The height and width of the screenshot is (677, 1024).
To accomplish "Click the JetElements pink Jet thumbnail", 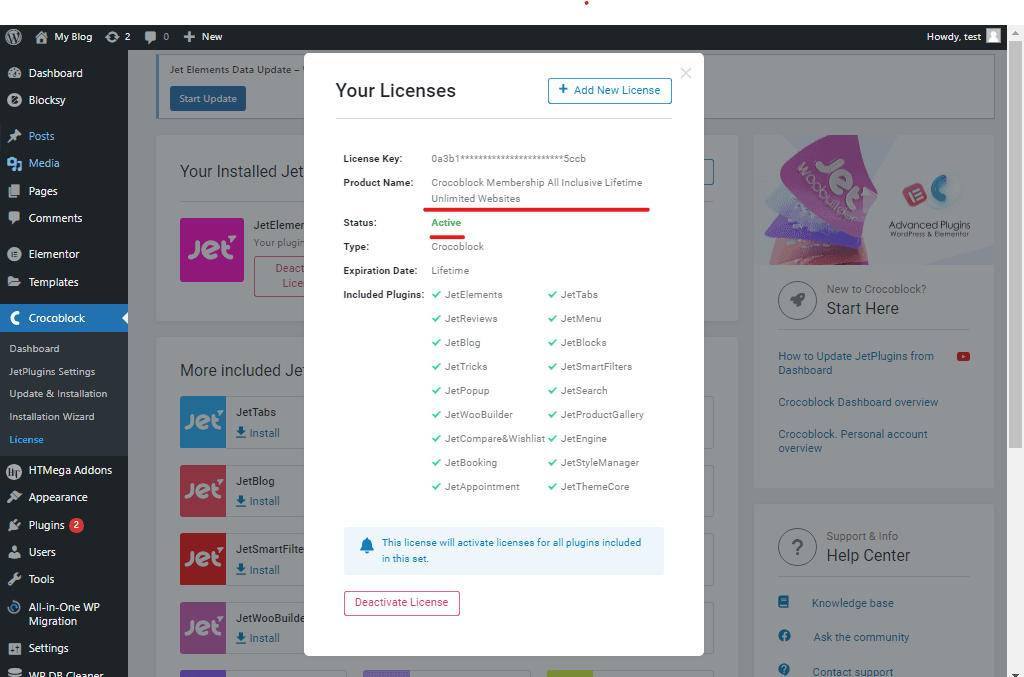I will pos(212,250).
